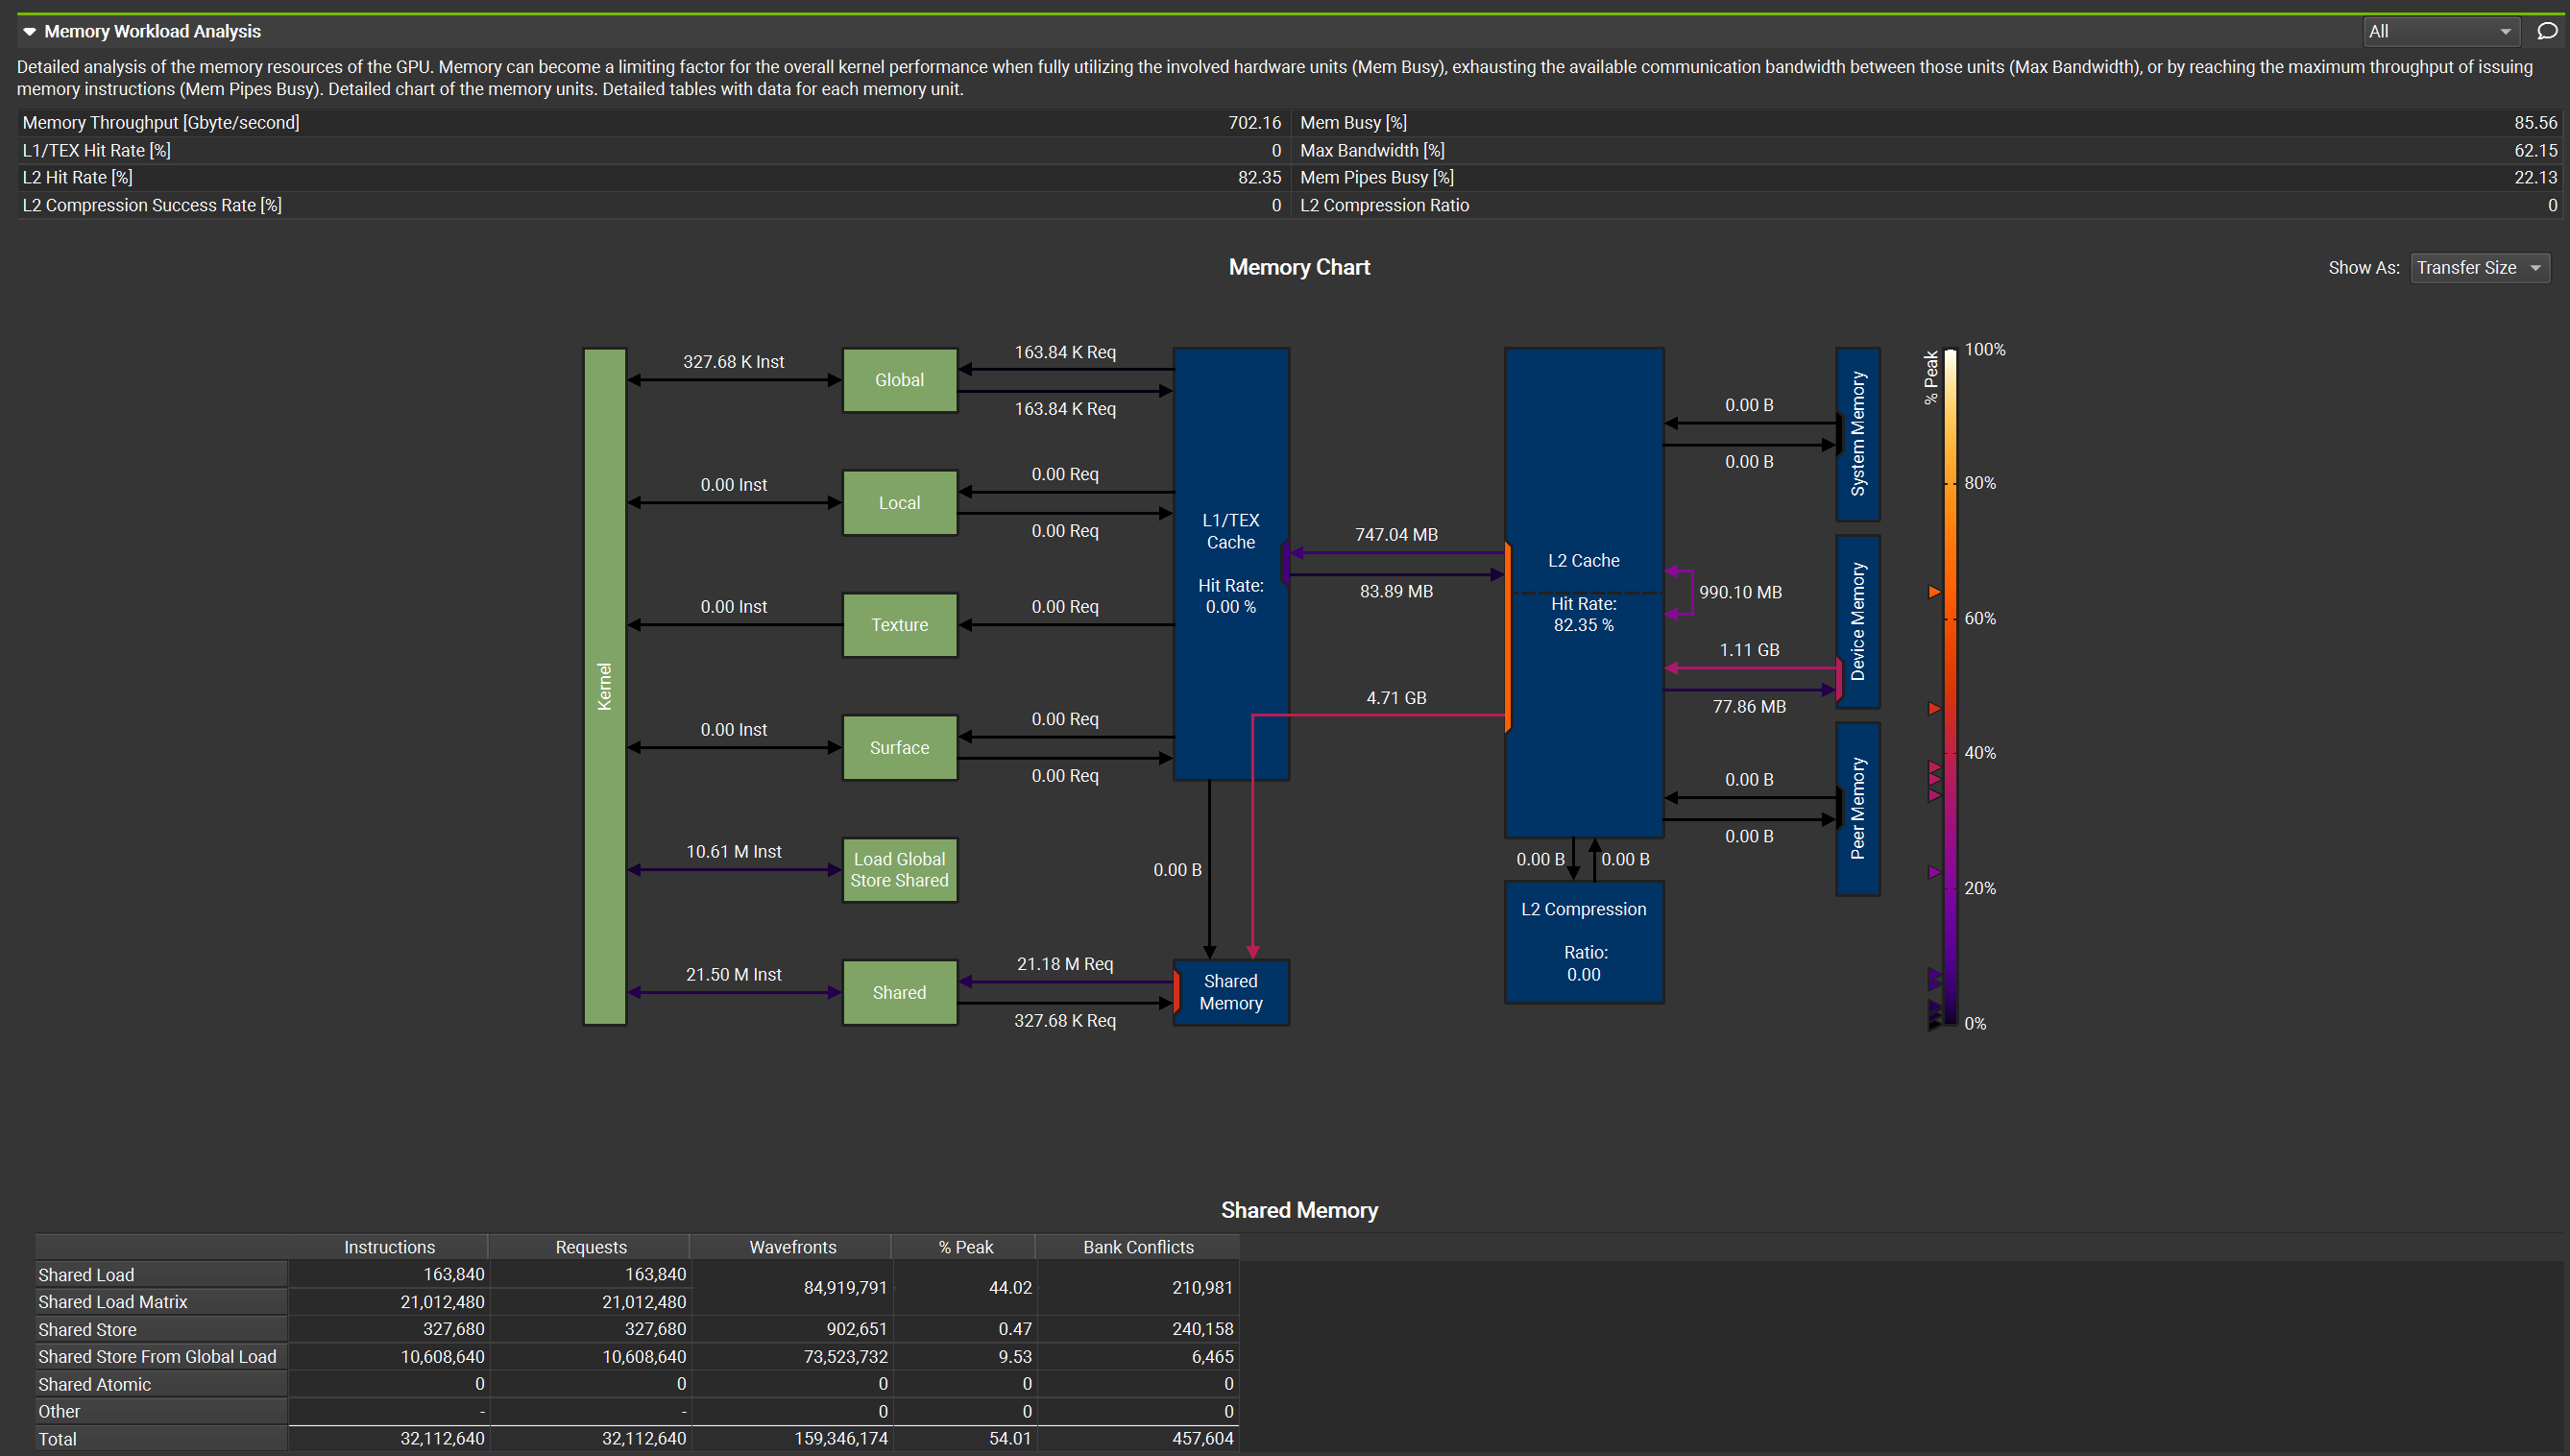Open the Show As Transfer Size dropdown
Screen dimensions: 2570x1456
(2479, 268)
